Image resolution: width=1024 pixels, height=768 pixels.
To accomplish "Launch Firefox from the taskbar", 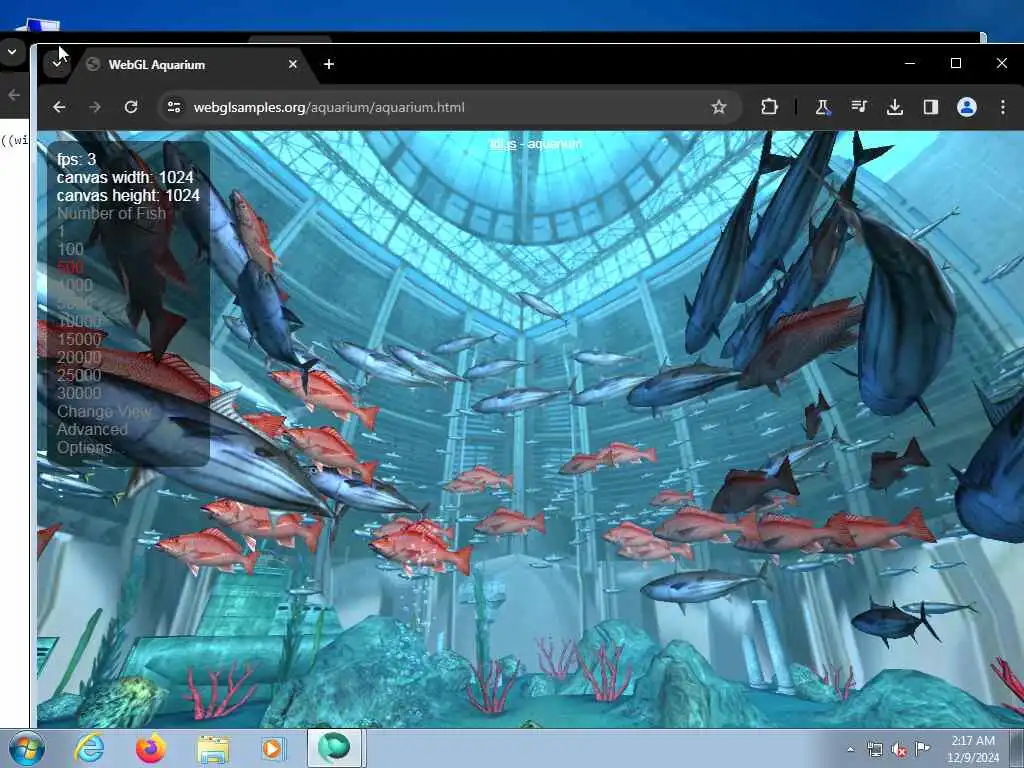I will (151, 748).
